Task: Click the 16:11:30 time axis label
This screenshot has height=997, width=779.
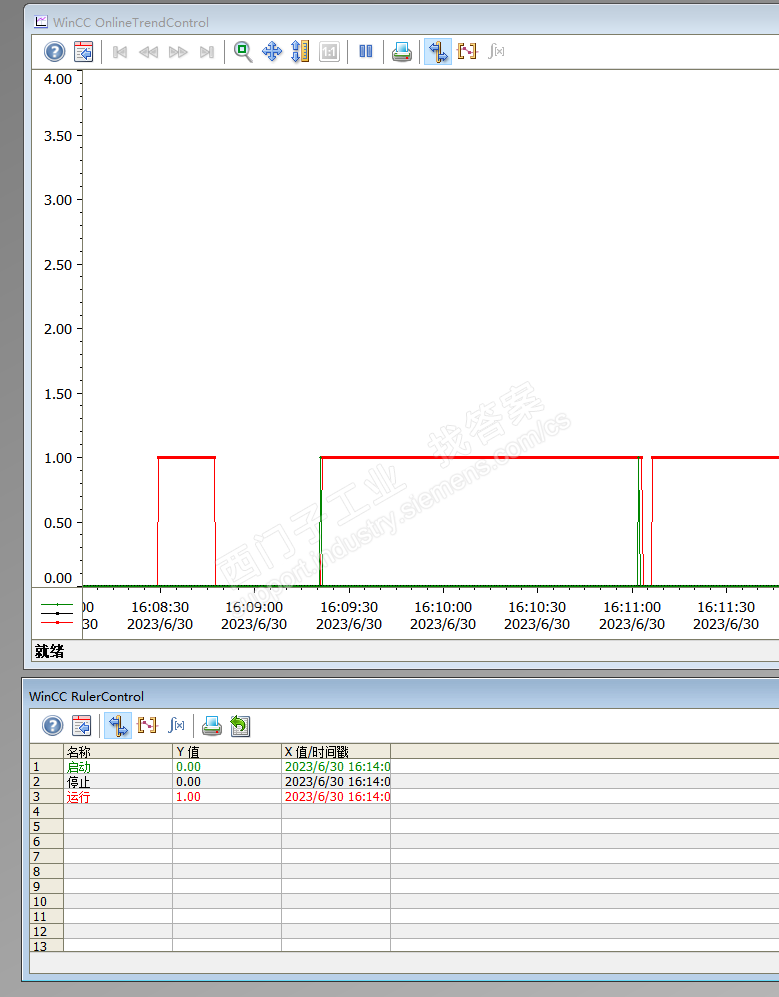Action: [726, 607]
